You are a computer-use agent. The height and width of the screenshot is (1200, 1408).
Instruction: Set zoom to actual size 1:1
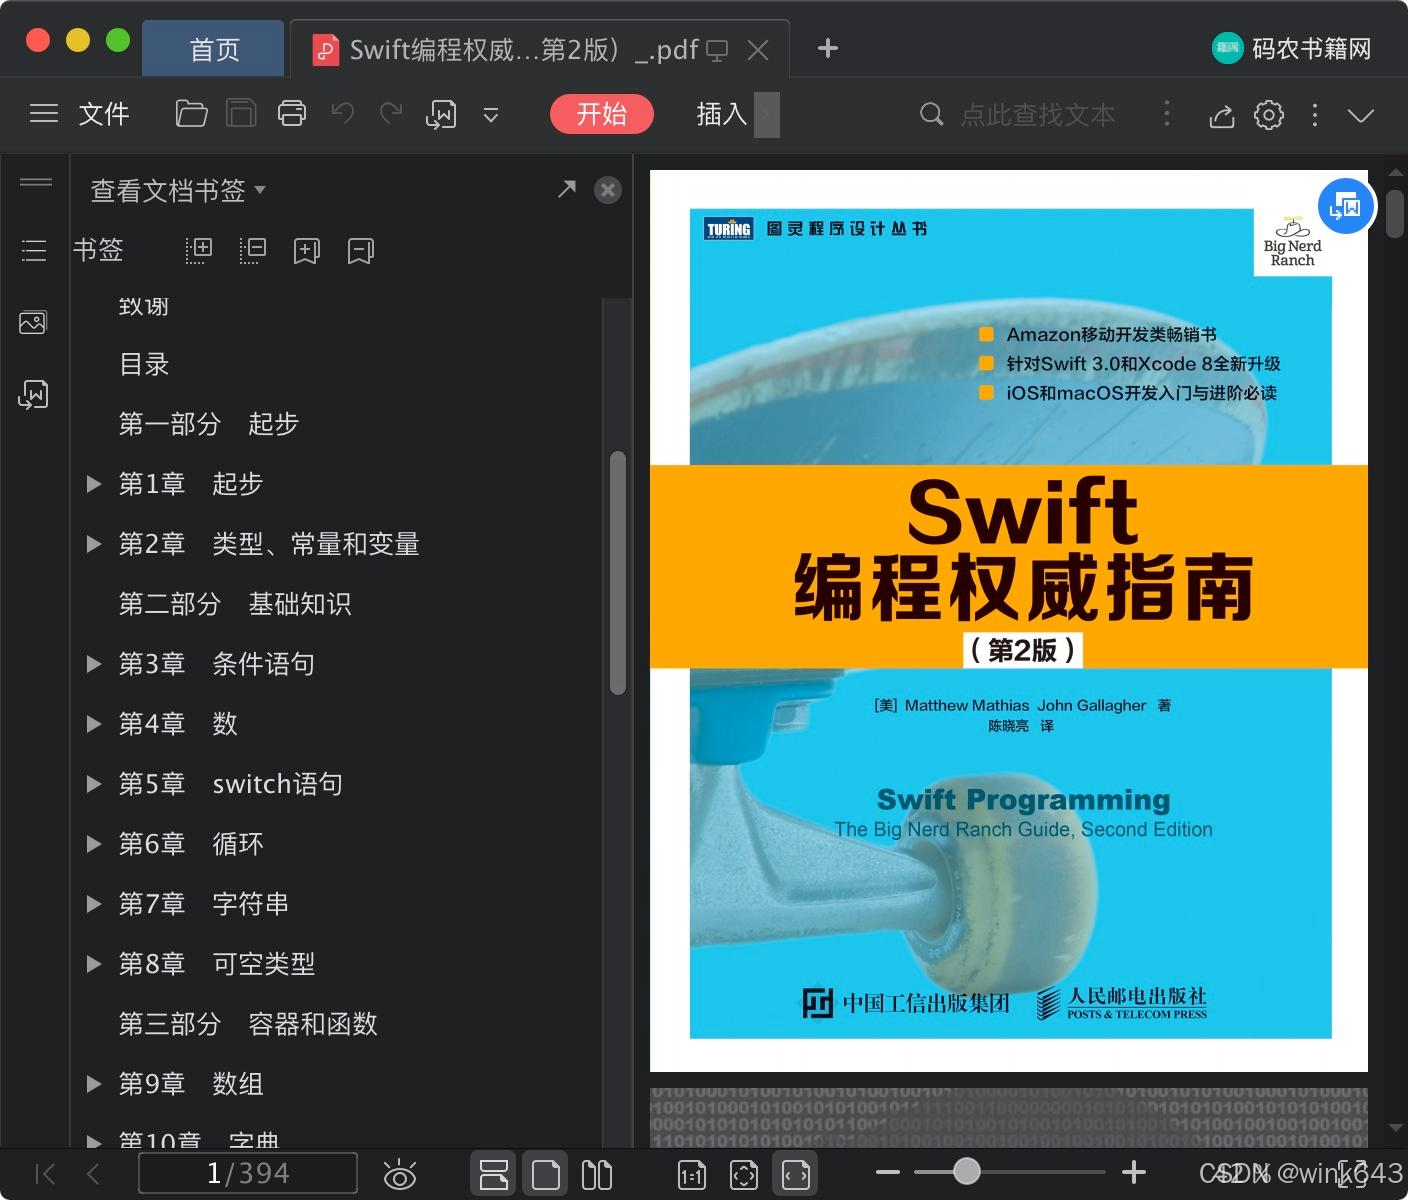[692, 1174]
